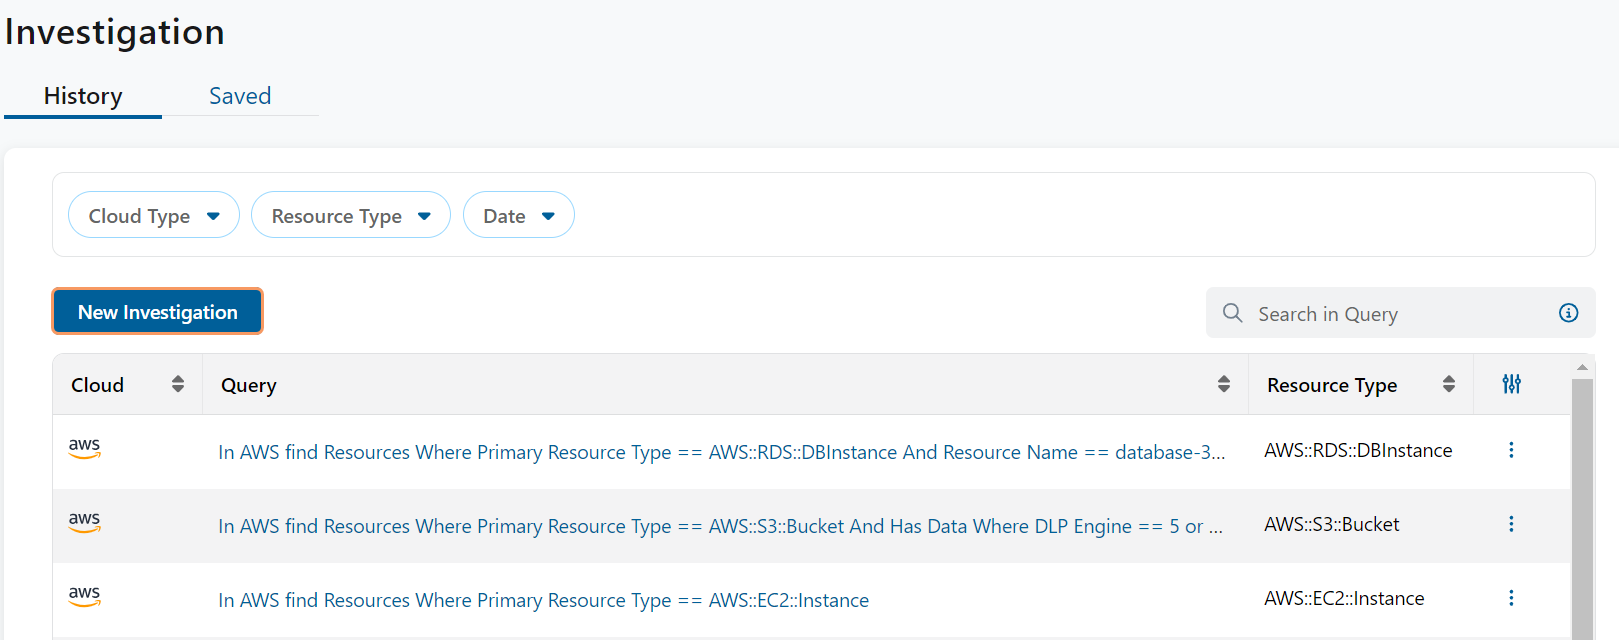
Task: Sort by Cloud column arrows
Action: (178, 384)
